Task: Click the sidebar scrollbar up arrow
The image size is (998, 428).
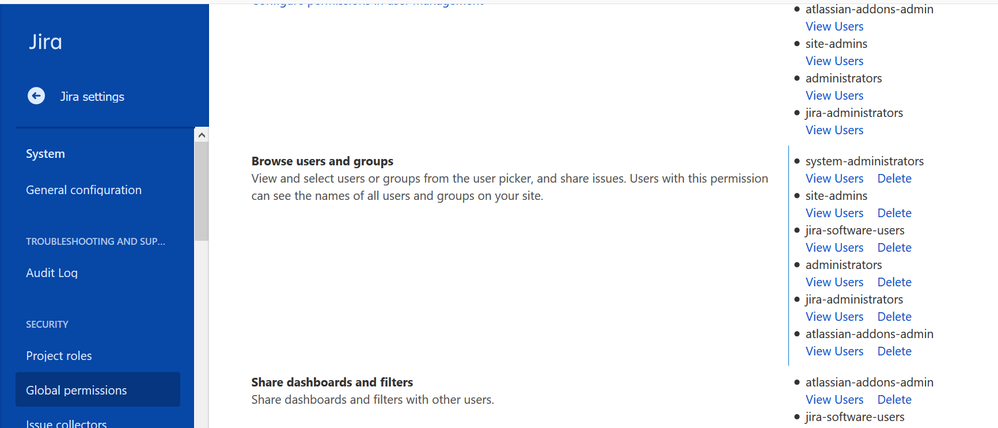Action: point(201,135)
